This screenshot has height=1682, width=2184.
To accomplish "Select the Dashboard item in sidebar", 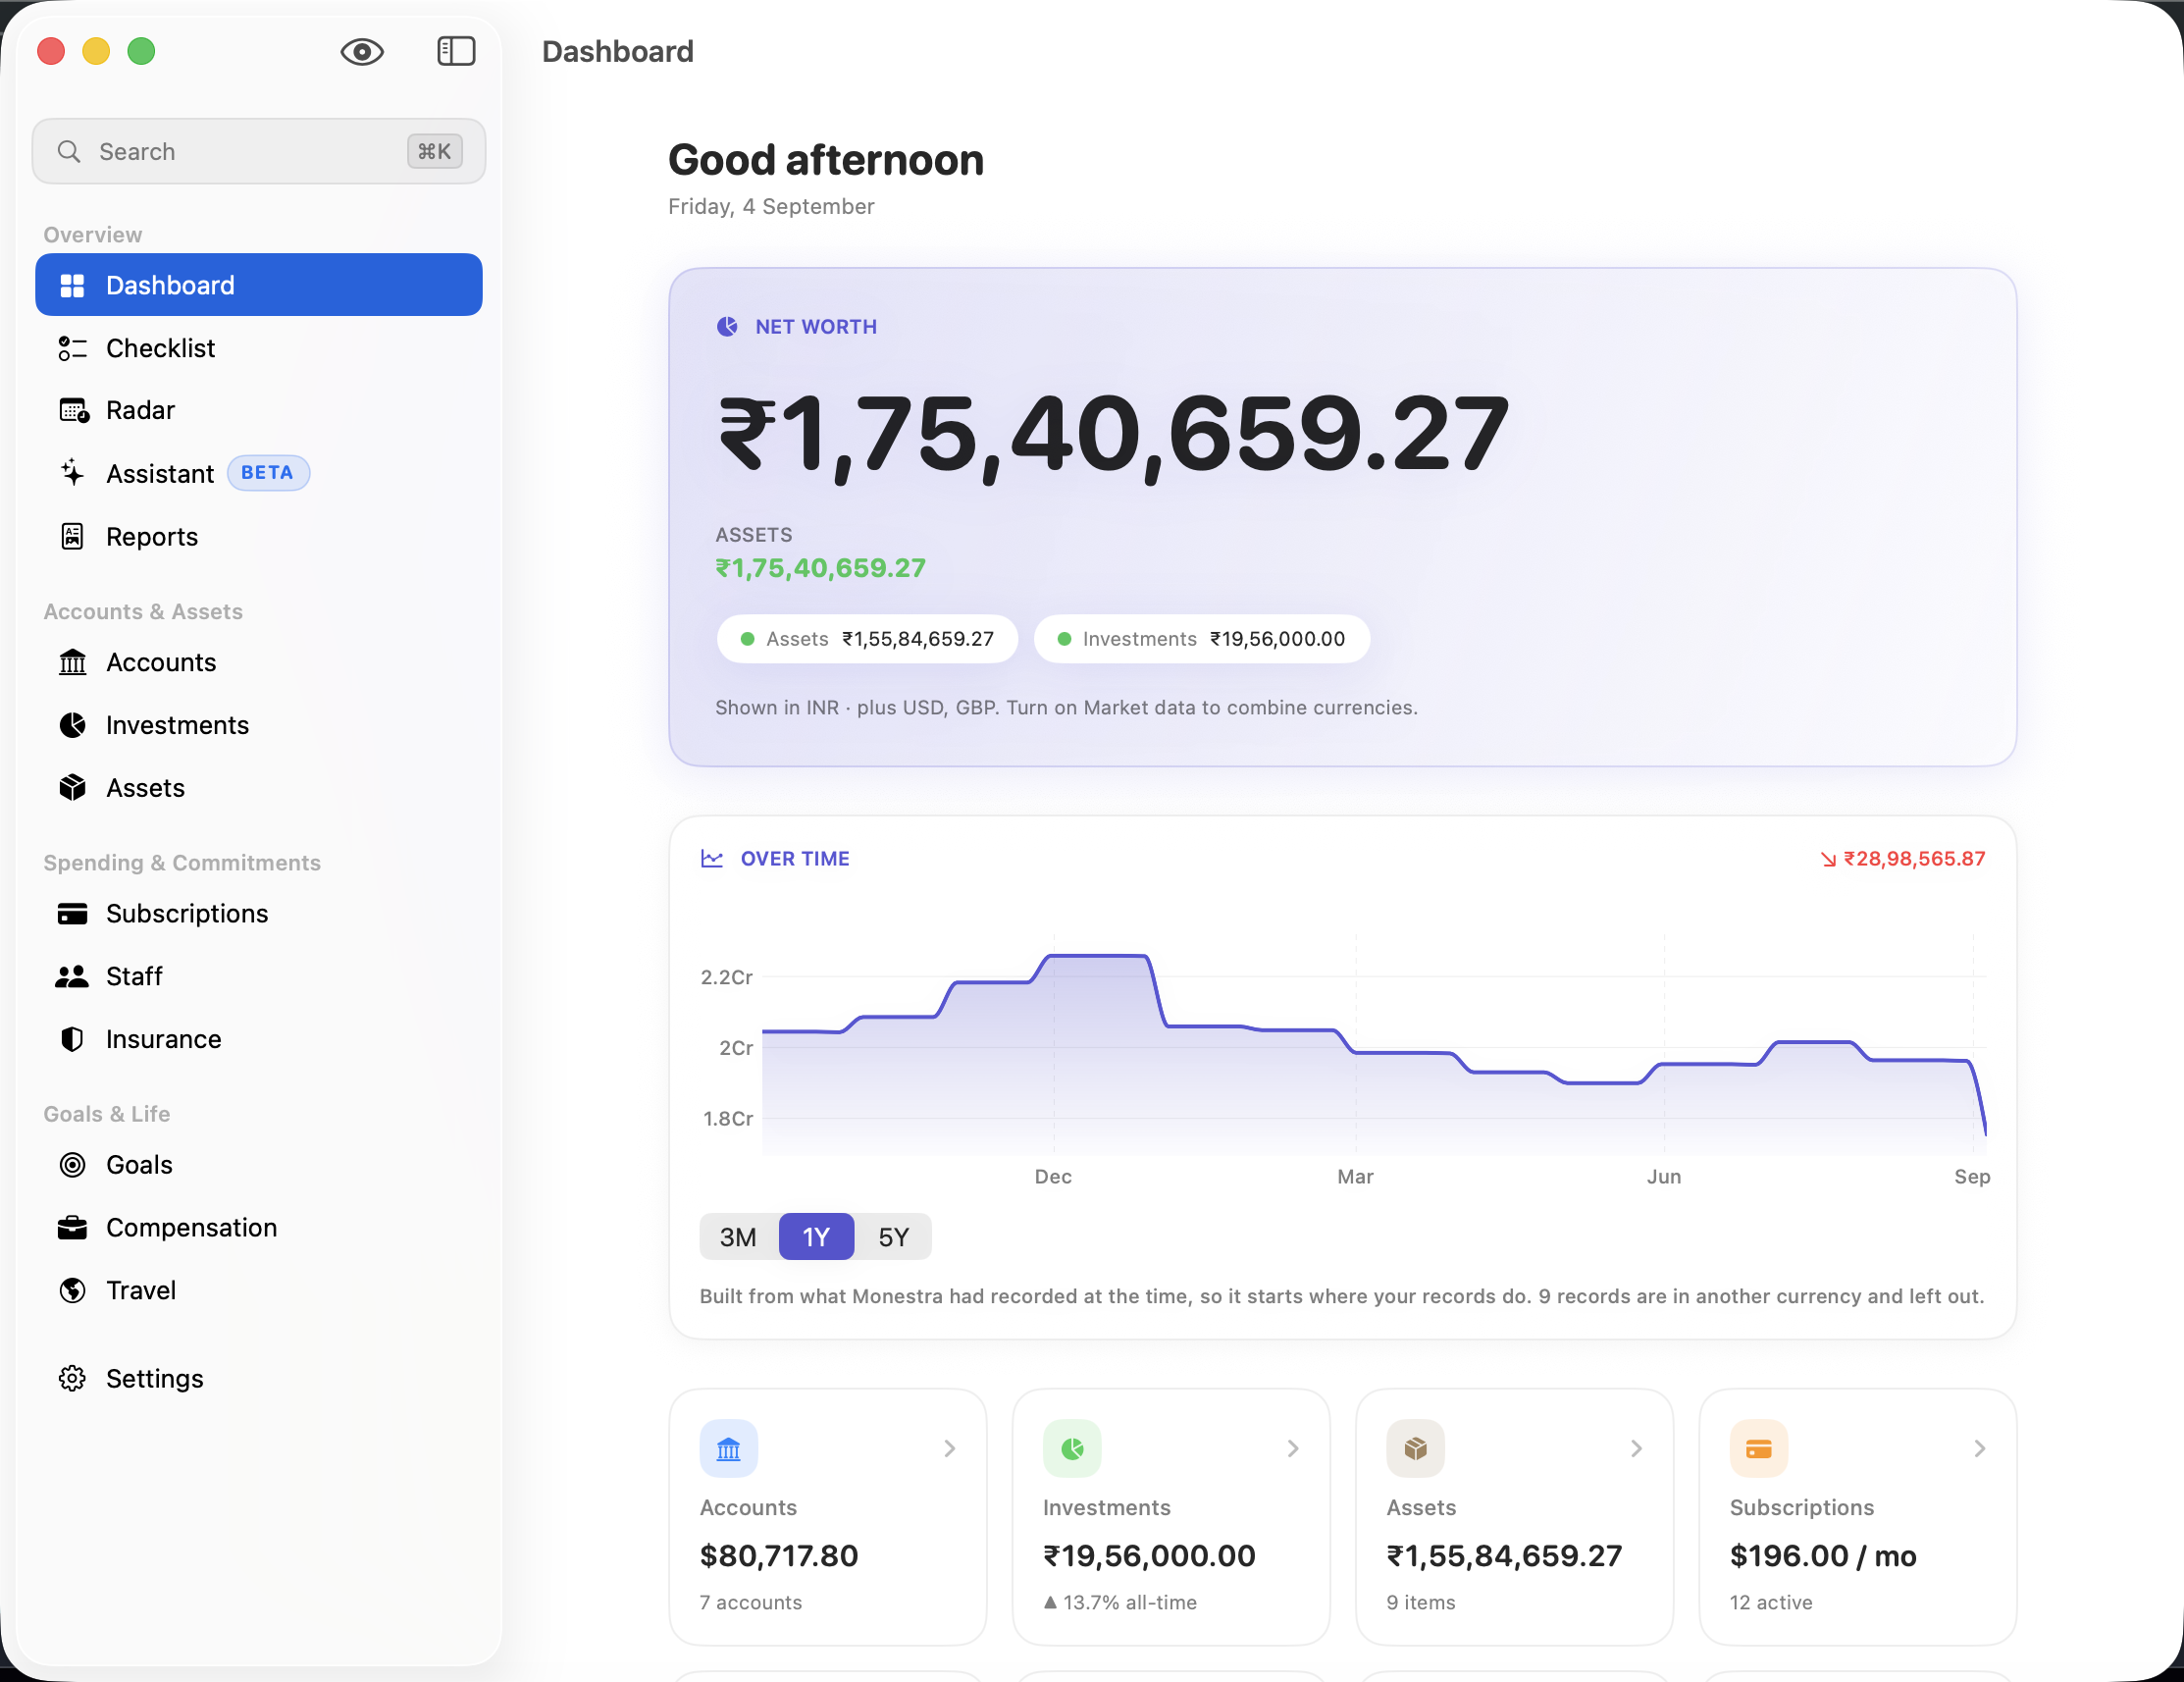I will click(x=259, y=285).
